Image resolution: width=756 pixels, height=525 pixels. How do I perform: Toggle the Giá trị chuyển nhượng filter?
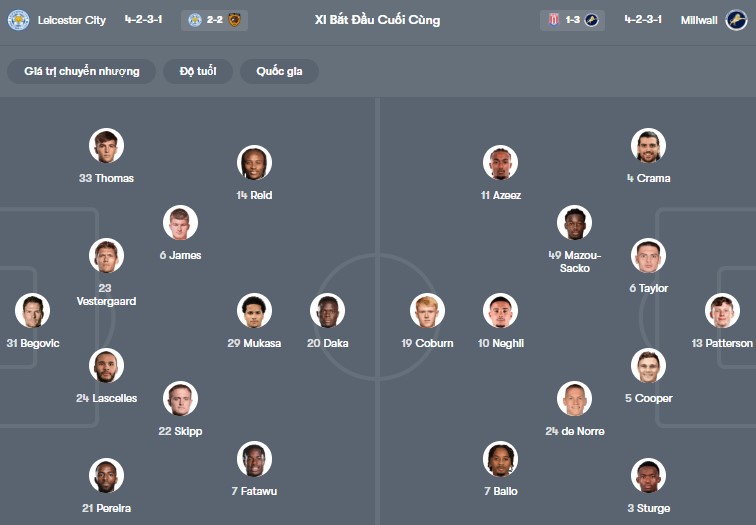click(82, 71)
